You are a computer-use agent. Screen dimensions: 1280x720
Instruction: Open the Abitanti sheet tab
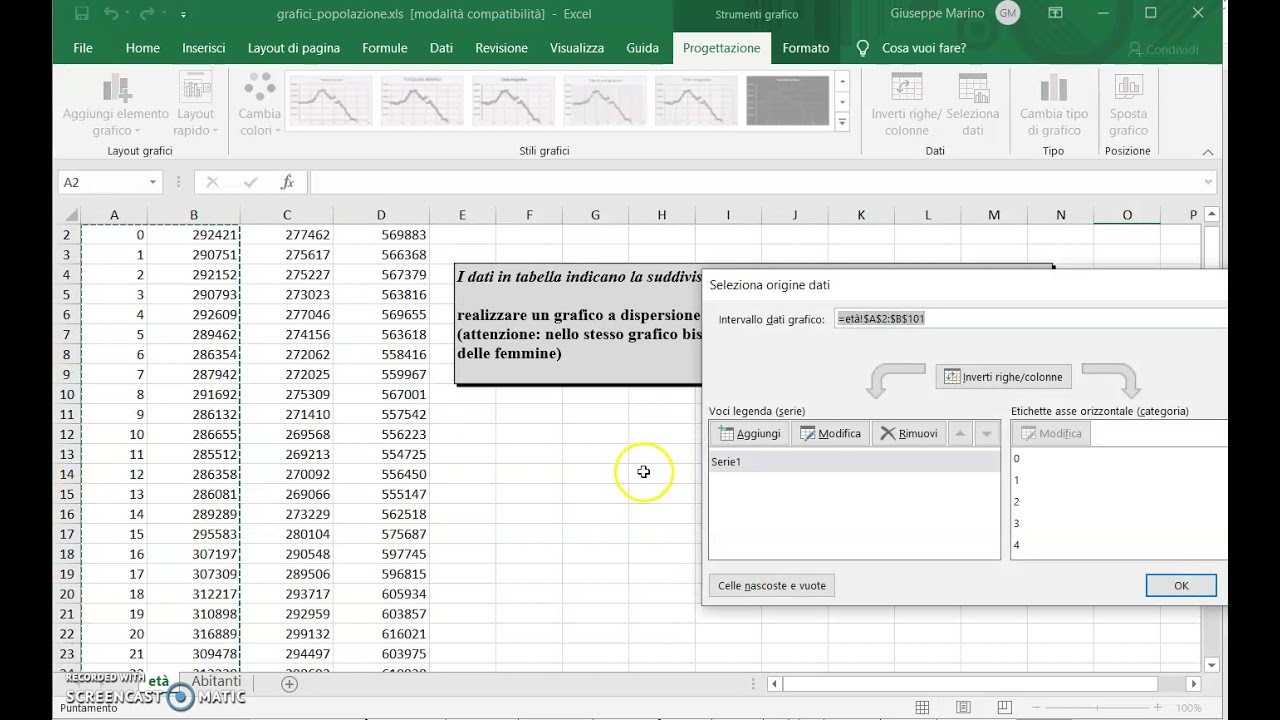click(216, 681)
